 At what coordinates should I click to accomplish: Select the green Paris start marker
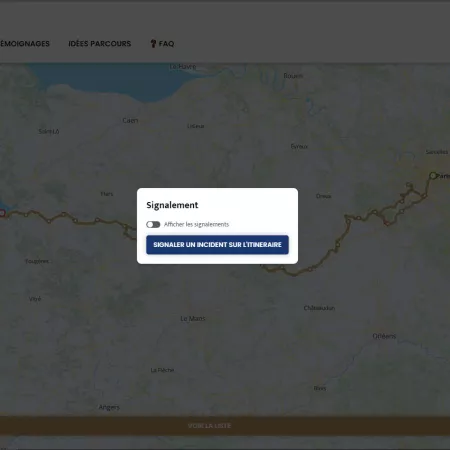tap(433, 175)
